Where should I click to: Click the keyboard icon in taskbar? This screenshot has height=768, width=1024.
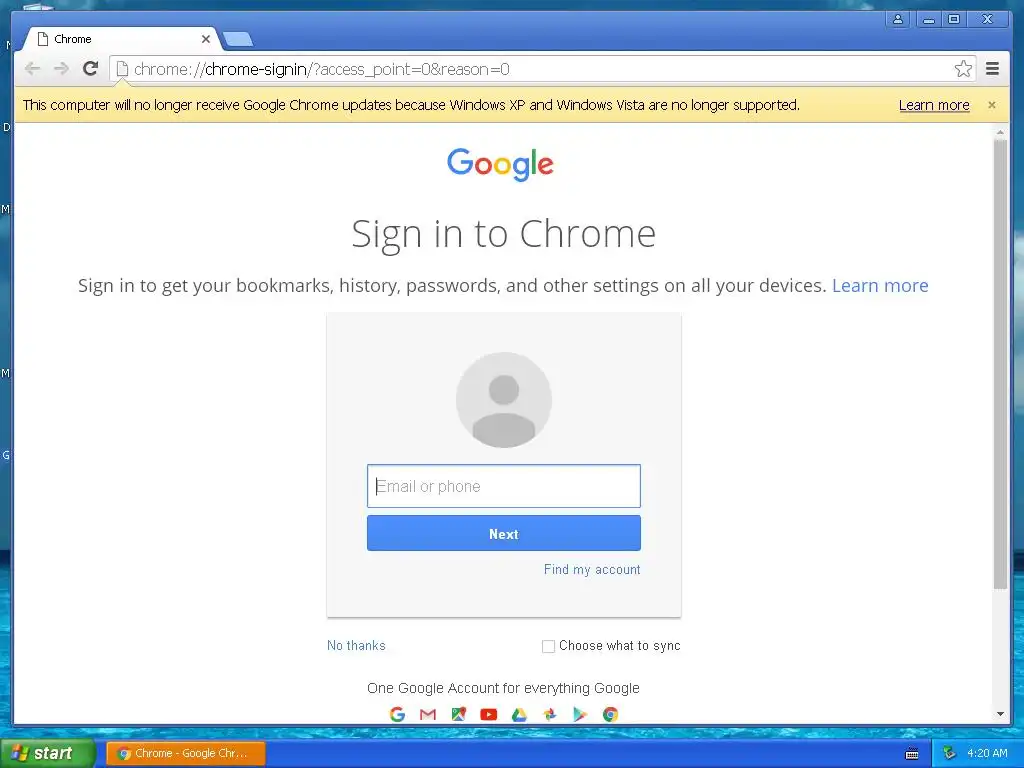tap(912, 754)
